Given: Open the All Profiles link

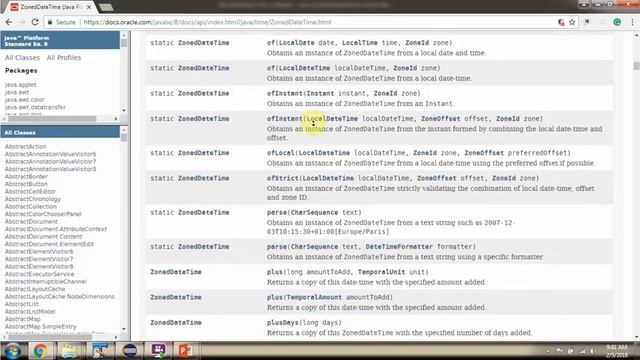Looking at the screenshot, I should (x=64, y=58).
